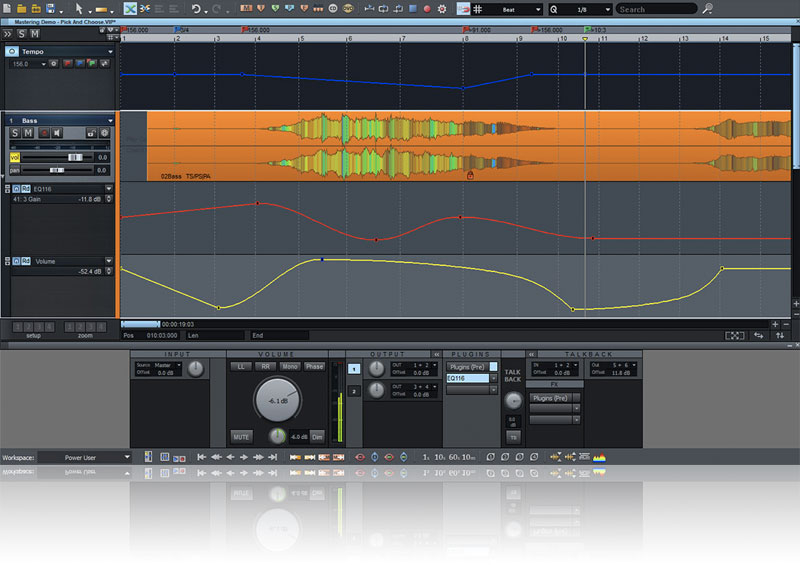This screenshot has width=800, height=565.
Task: Toggle monitoring speaker on Bass track
Action: point(57,133)
